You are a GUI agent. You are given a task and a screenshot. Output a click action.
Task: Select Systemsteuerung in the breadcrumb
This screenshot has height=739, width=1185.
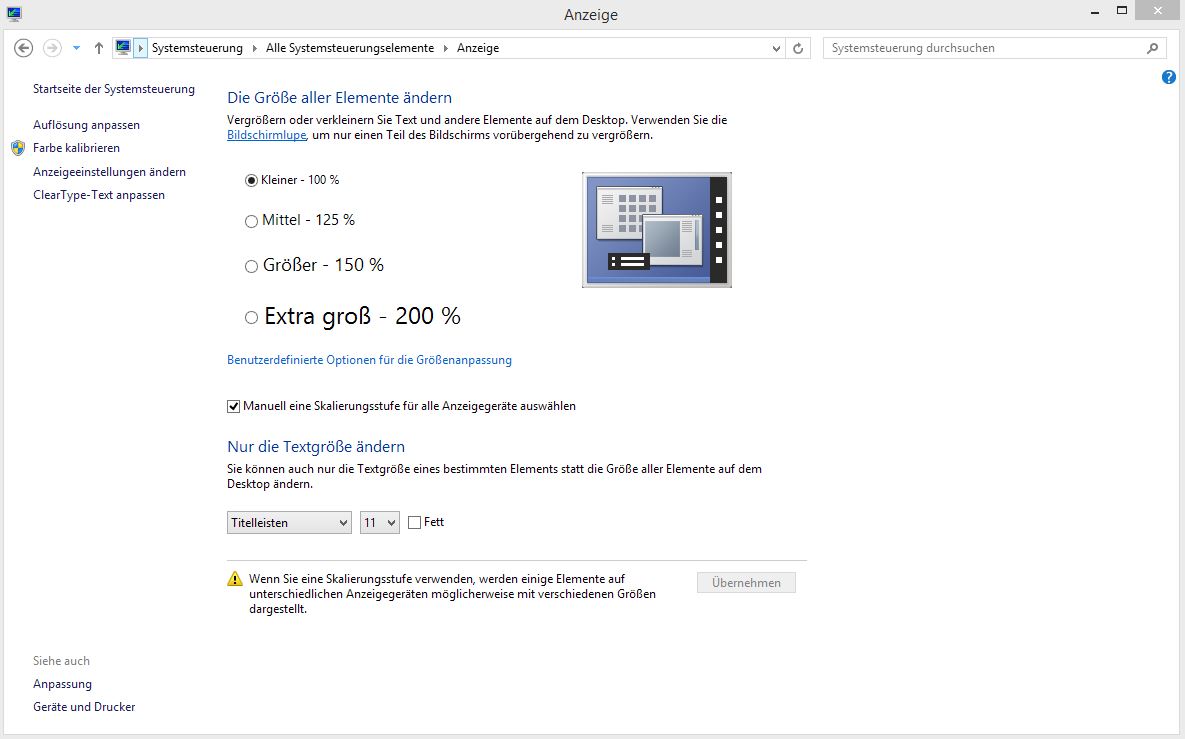tap(197, 48)
